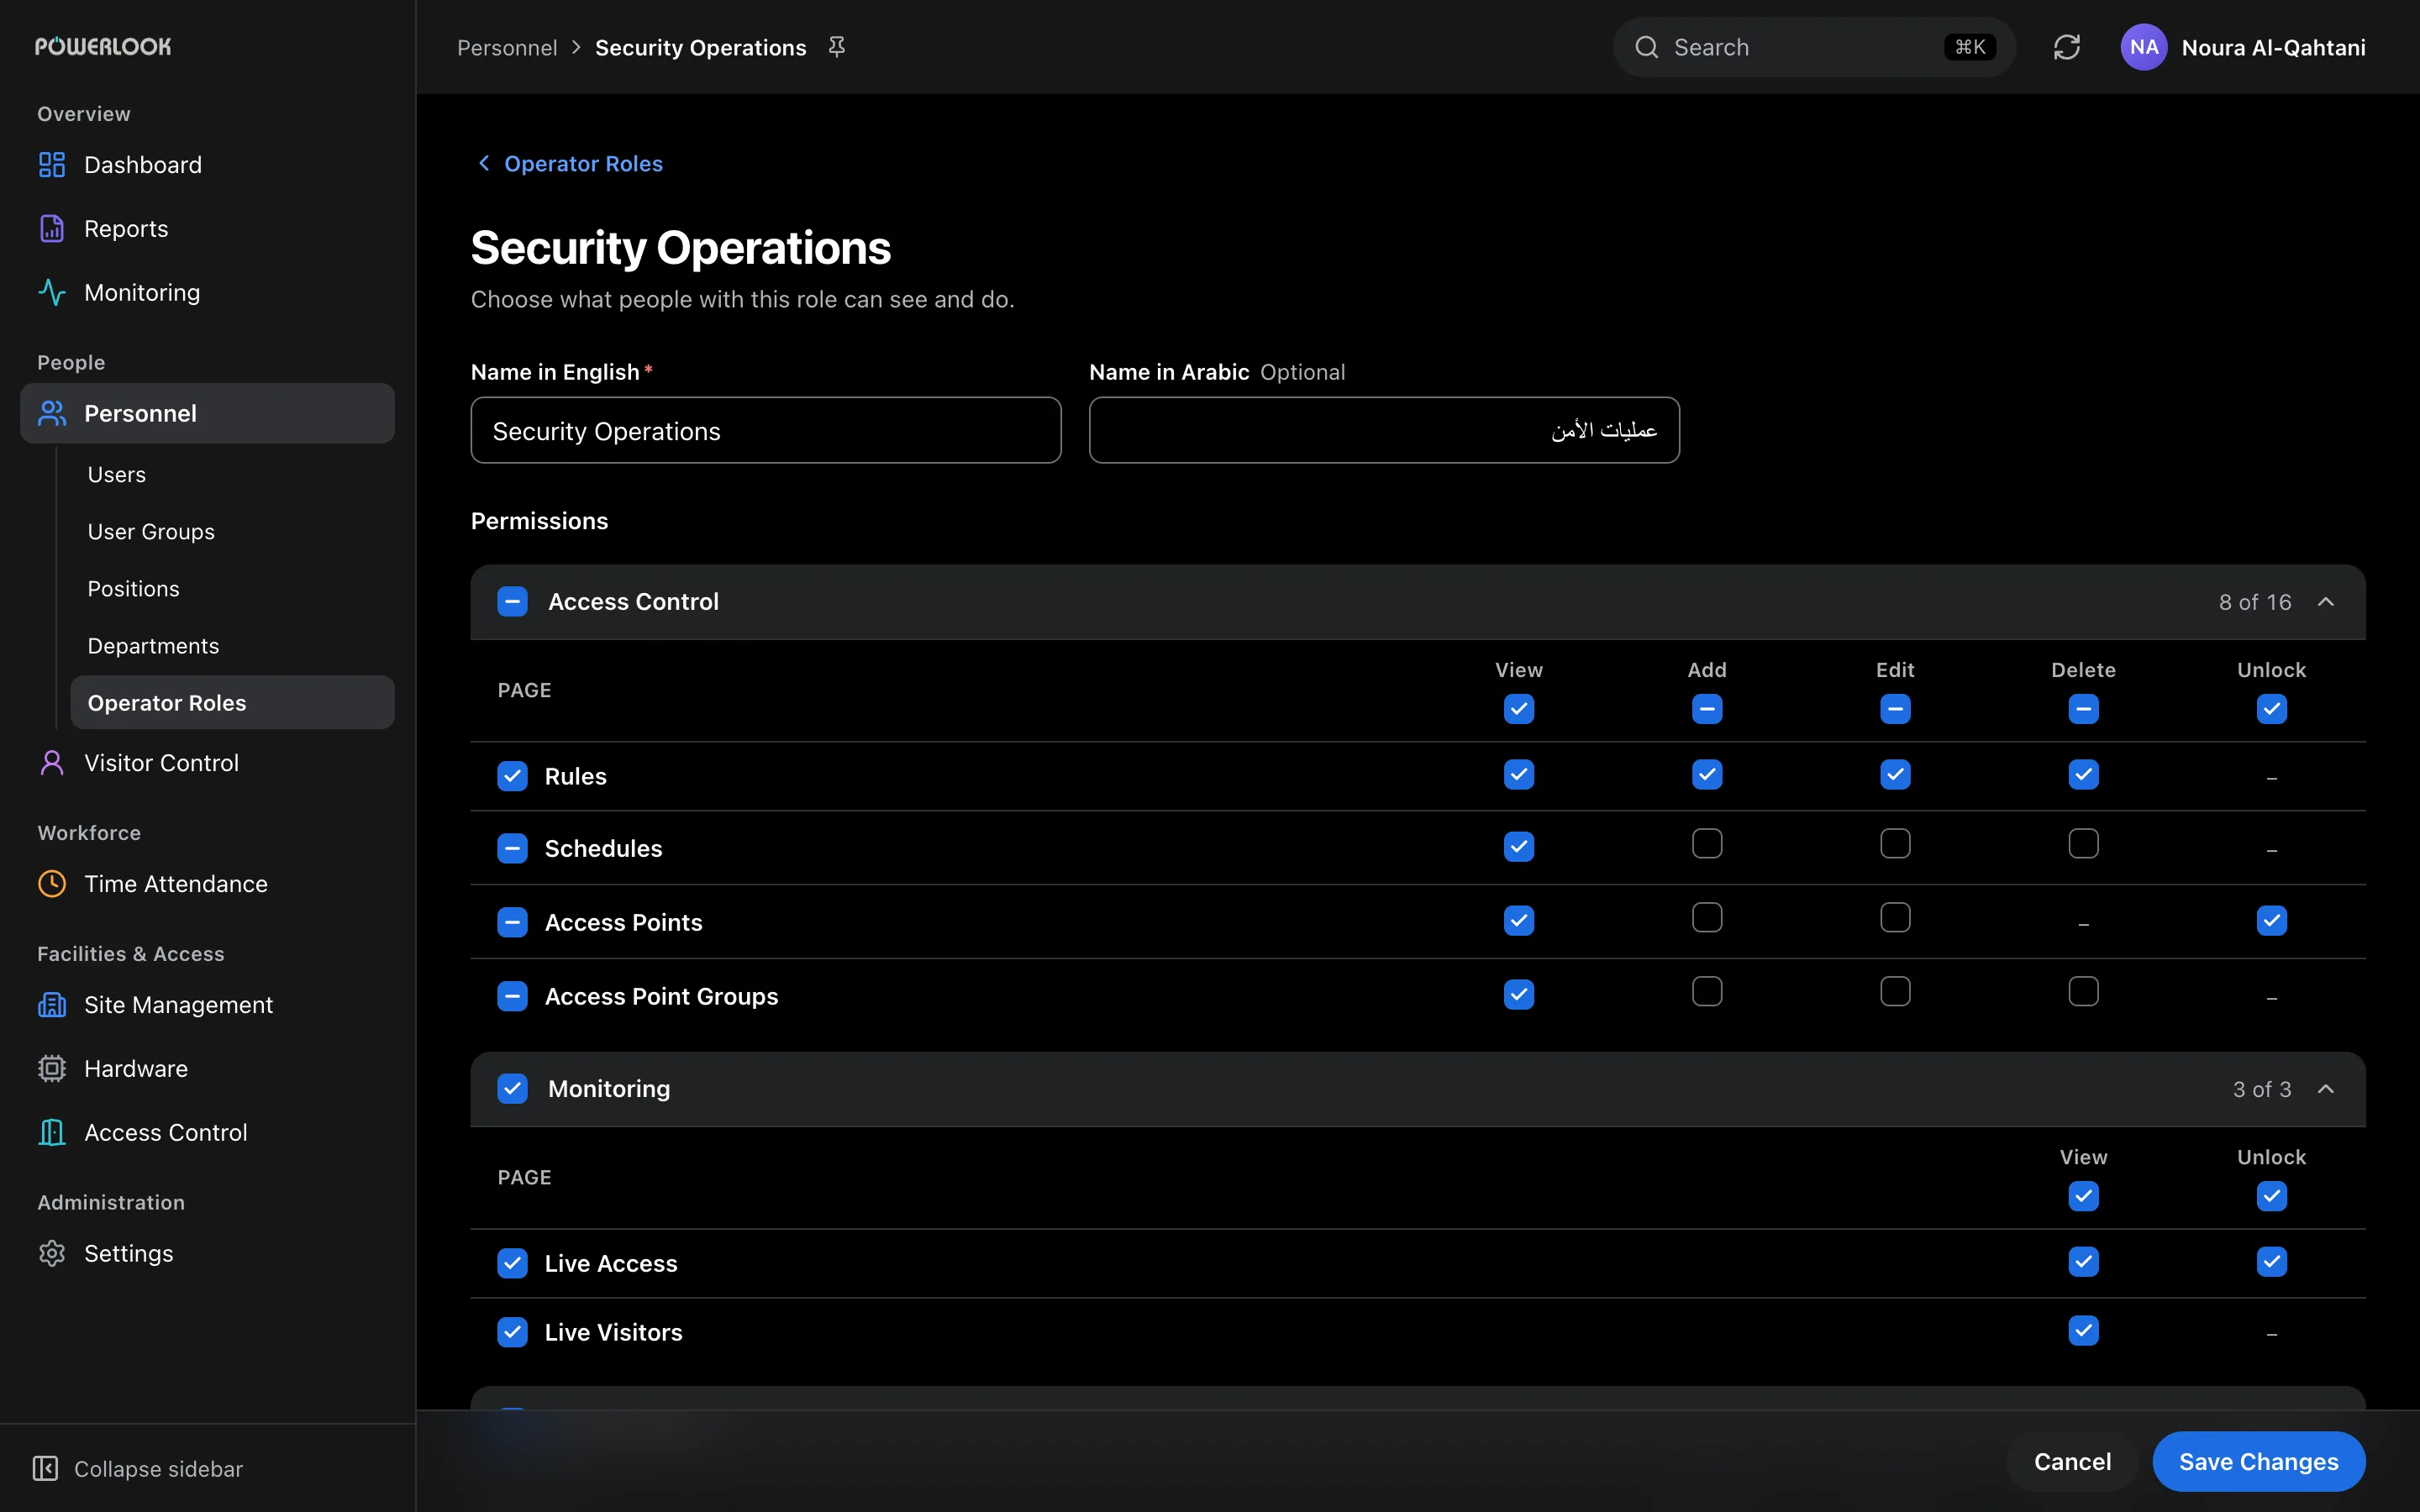Click the pin icon beside Security Operations breadcrumb
This screenshot has height=1512, width=2420.
tap(837, 47)
